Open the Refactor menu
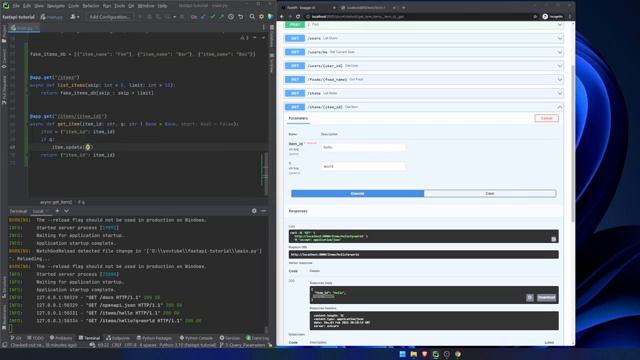Image resolution: width=640 pixels, height=360 pixels. (x=91, y=6)
